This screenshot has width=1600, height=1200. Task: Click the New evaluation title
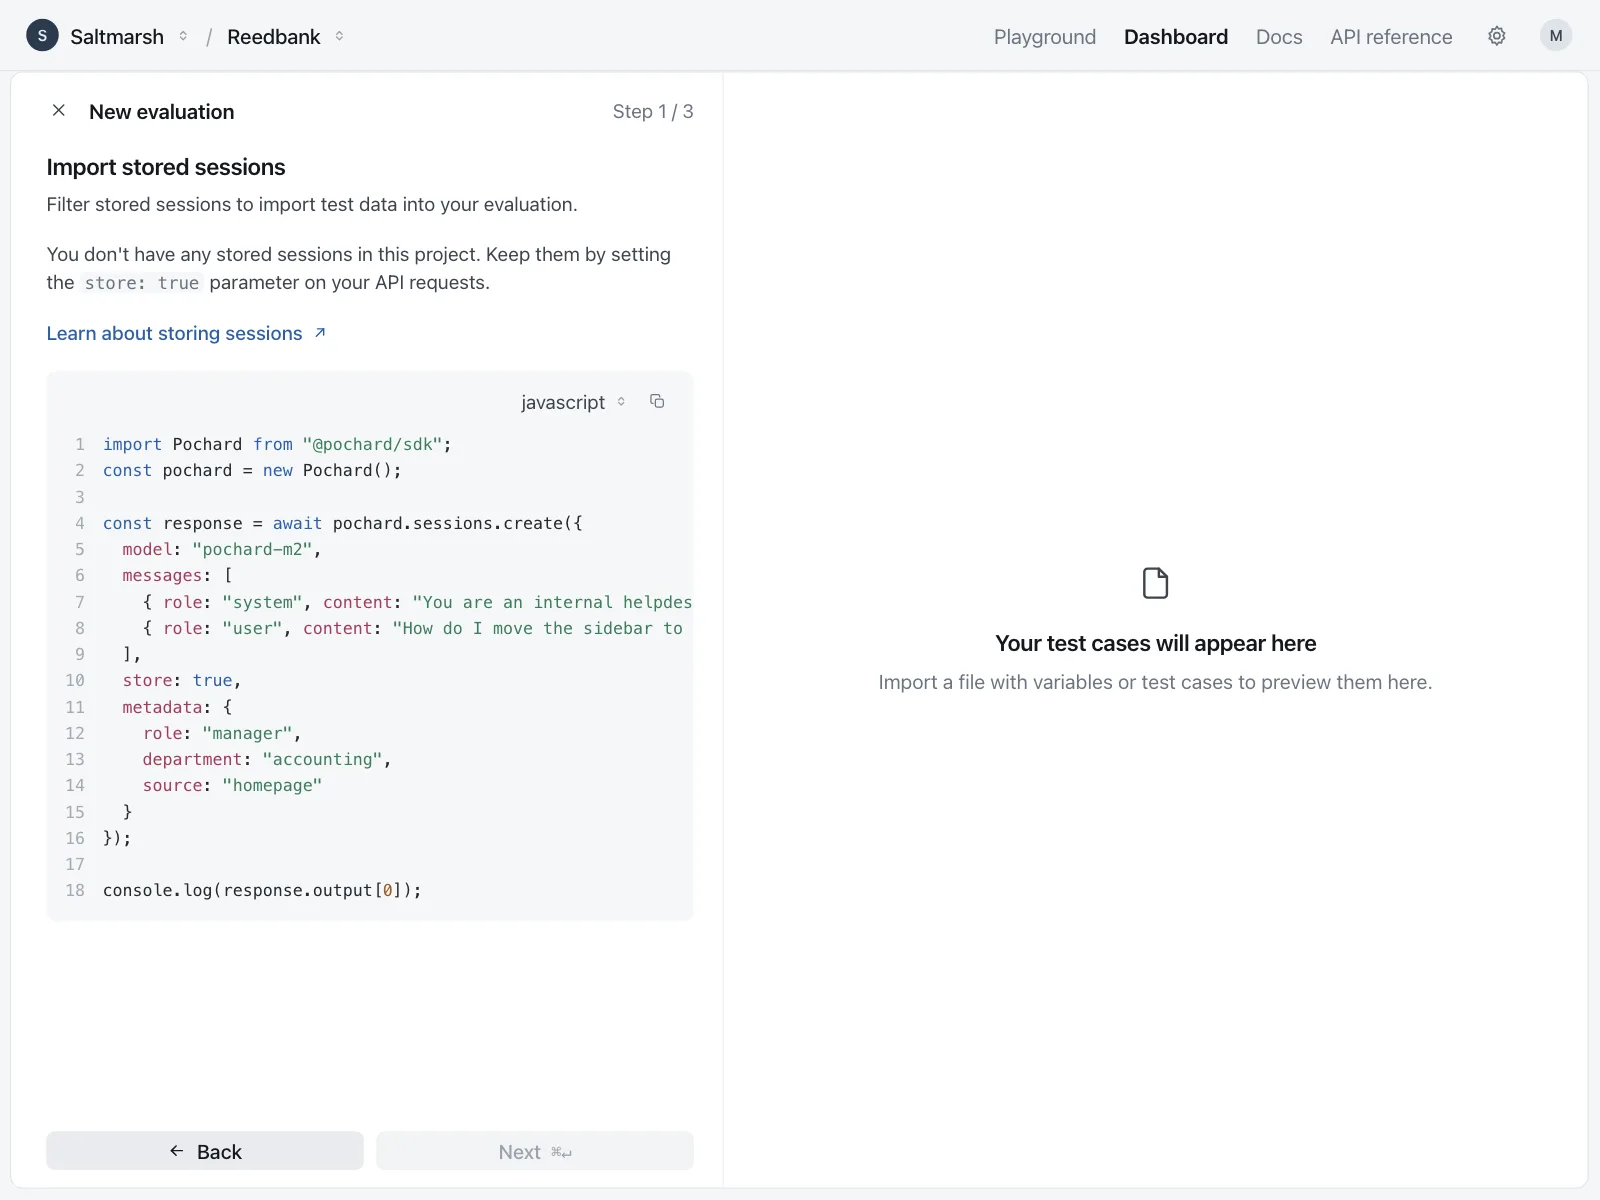pyautogui.click(x=162, y=112)
